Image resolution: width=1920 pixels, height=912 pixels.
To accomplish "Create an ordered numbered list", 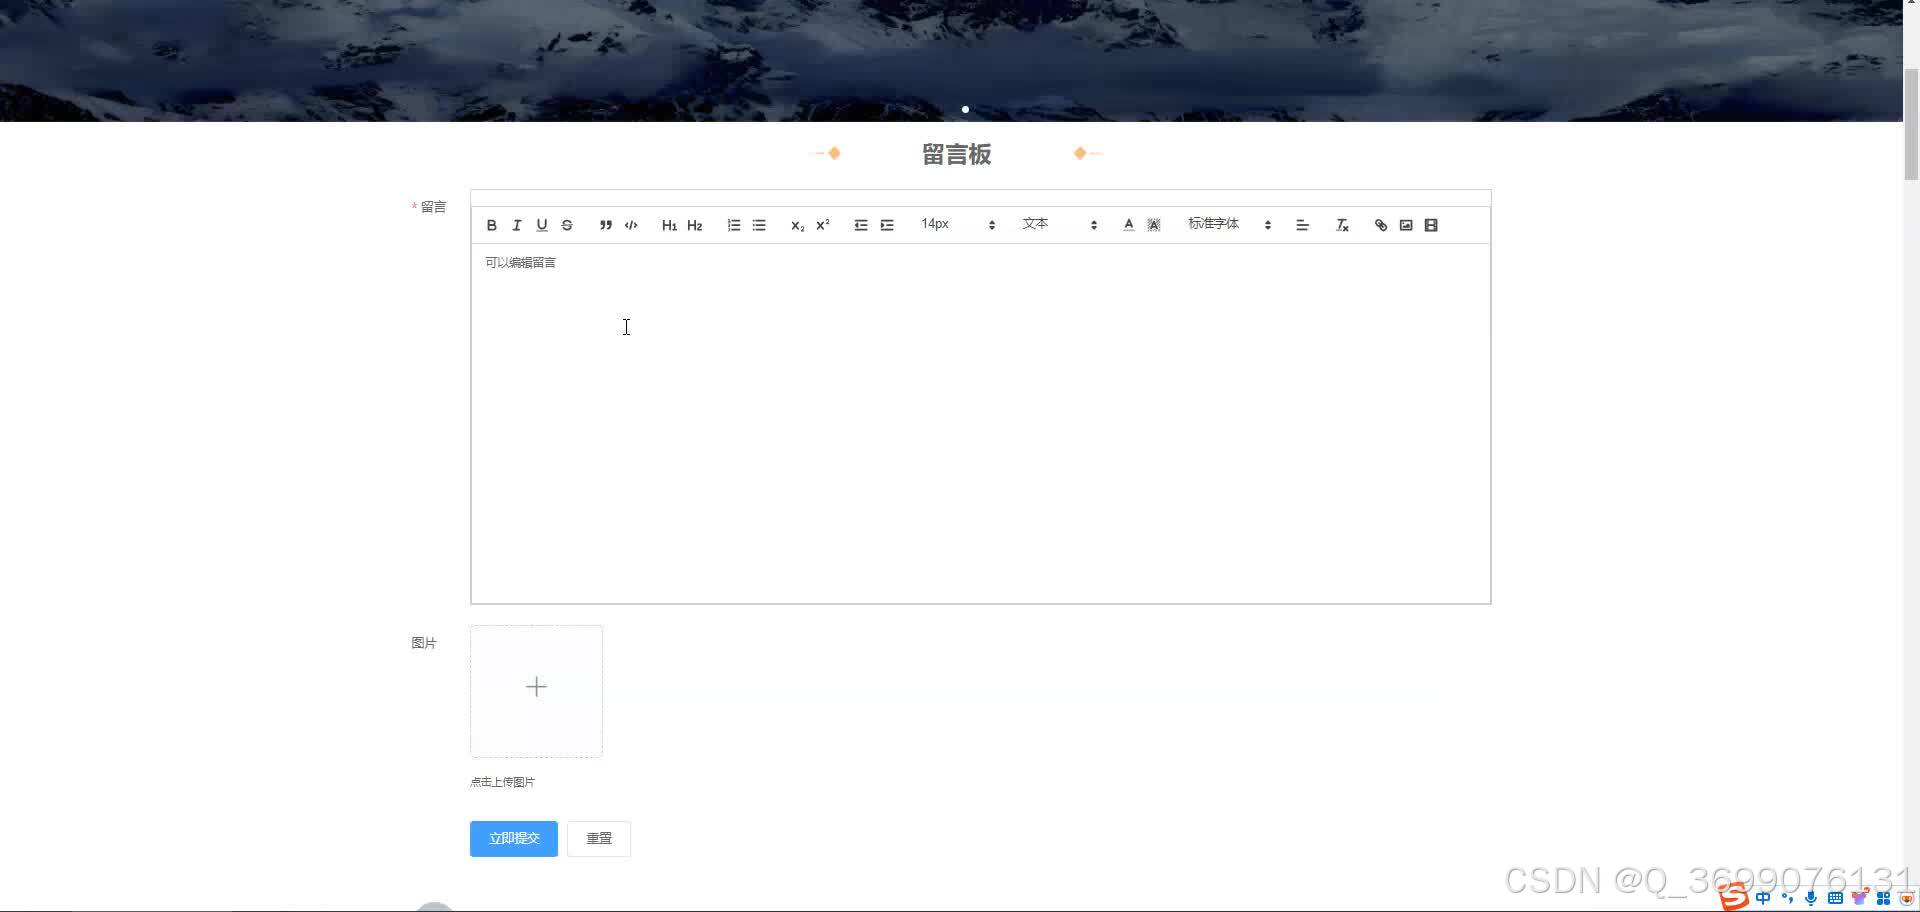I will 734,225.
